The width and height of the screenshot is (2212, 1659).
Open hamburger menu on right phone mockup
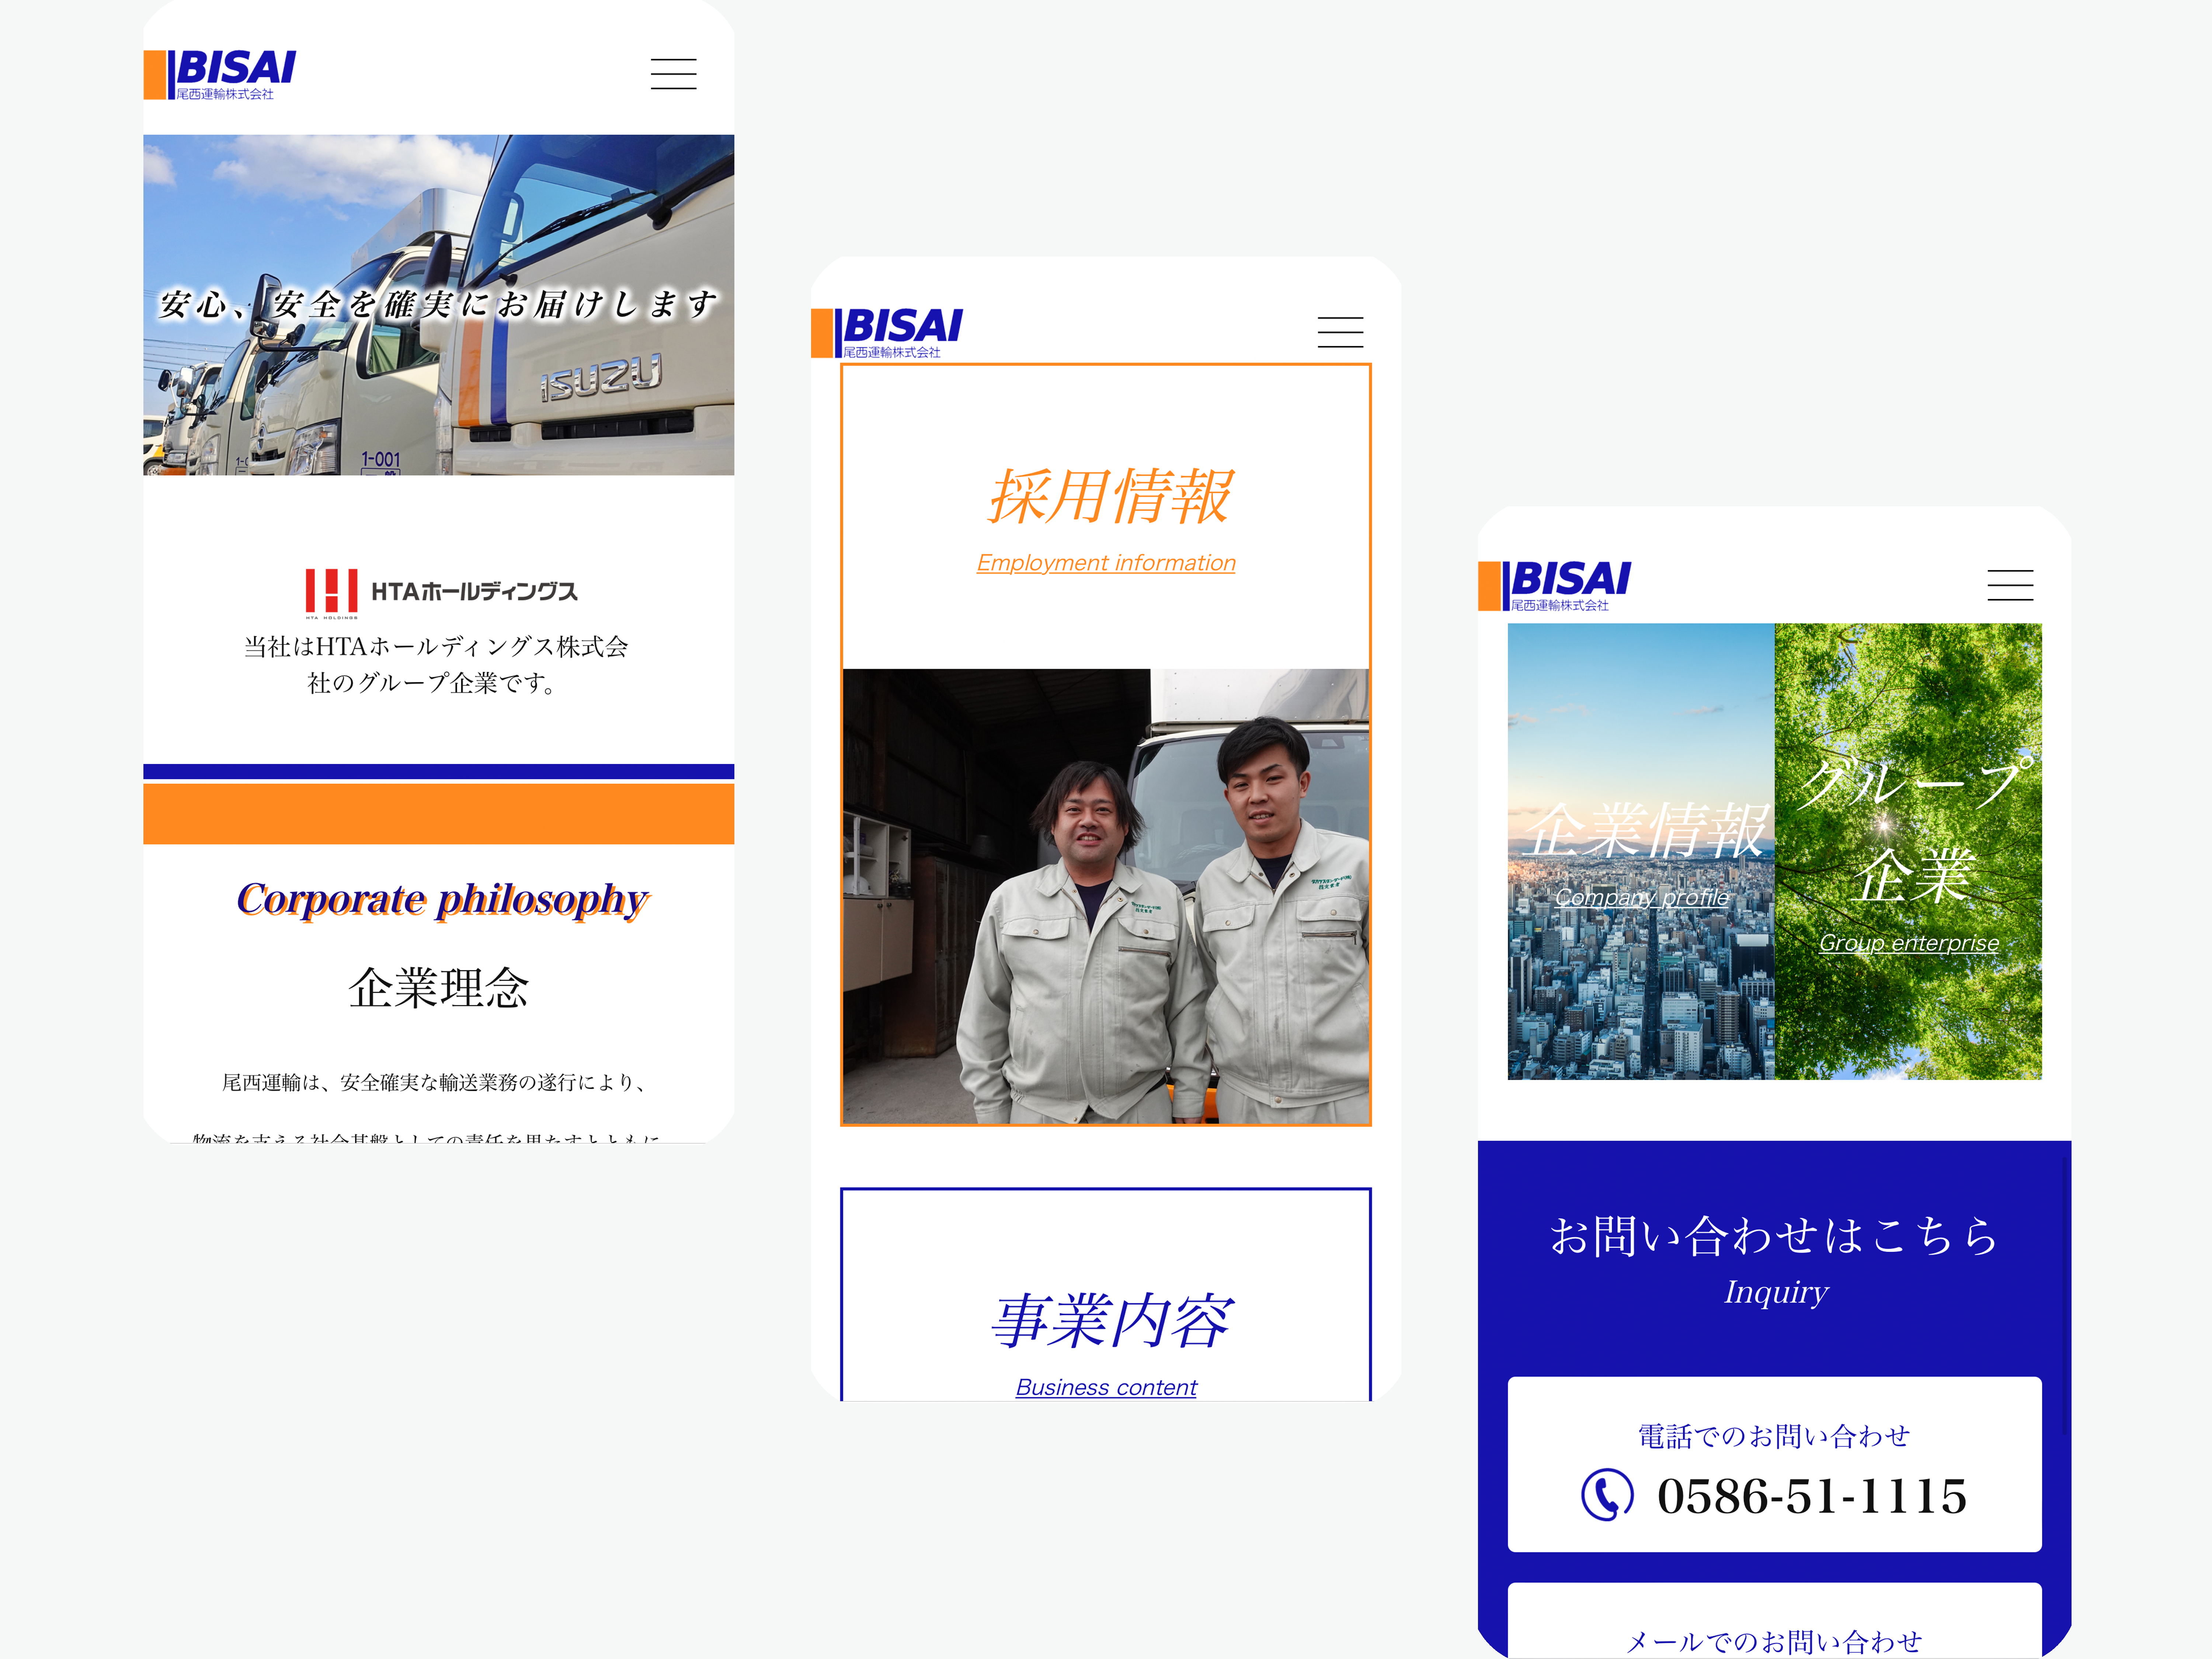(2010, 585)
